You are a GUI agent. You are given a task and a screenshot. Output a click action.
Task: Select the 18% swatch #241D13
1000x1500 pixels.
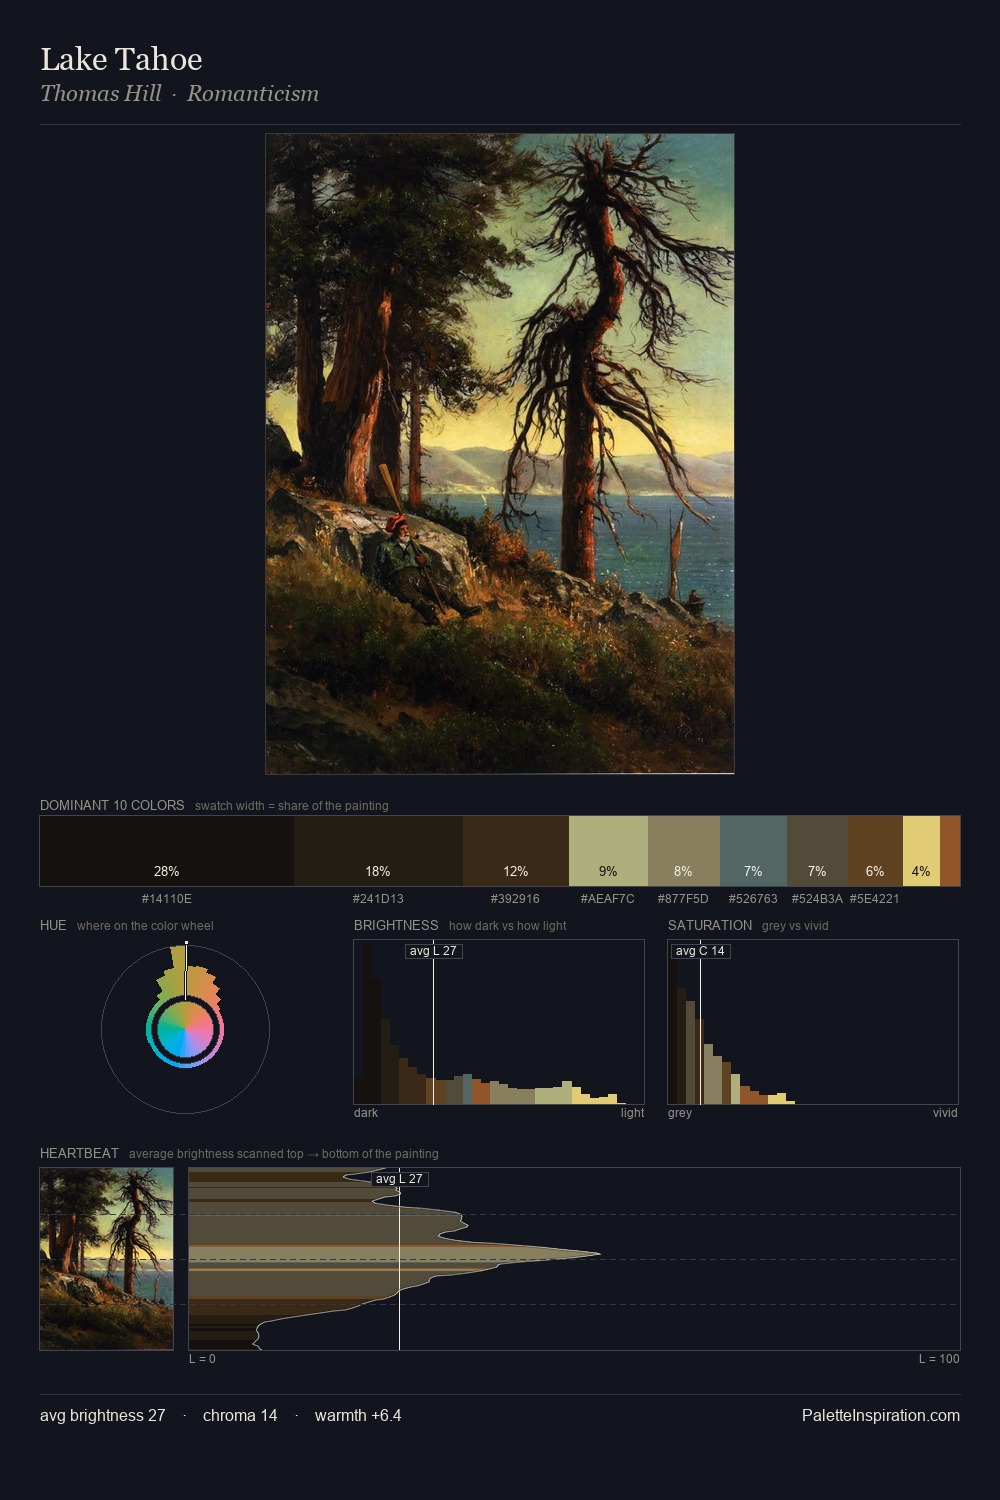pyautogui.click(x=378, y=851)
